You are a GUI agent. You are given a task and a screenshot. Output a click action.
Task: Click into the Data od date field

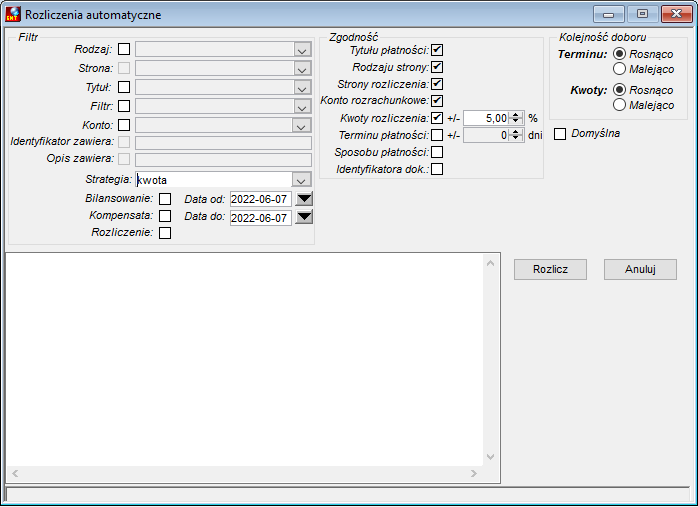pyautogui.click(x=261, y=199)
